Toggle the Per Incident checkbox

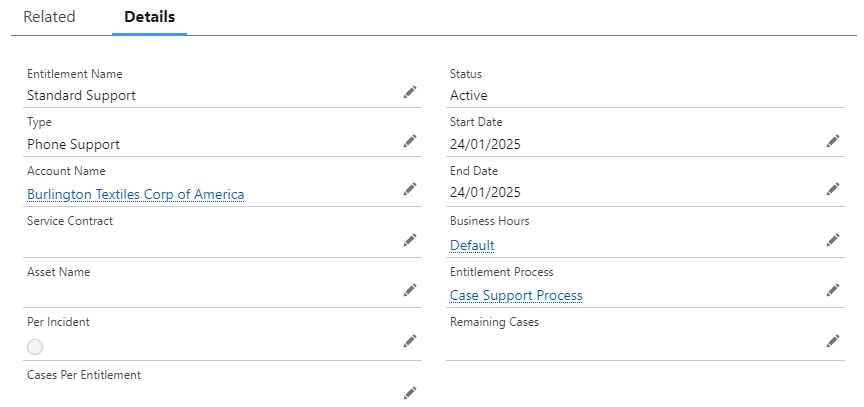click(x=35, y=347)
